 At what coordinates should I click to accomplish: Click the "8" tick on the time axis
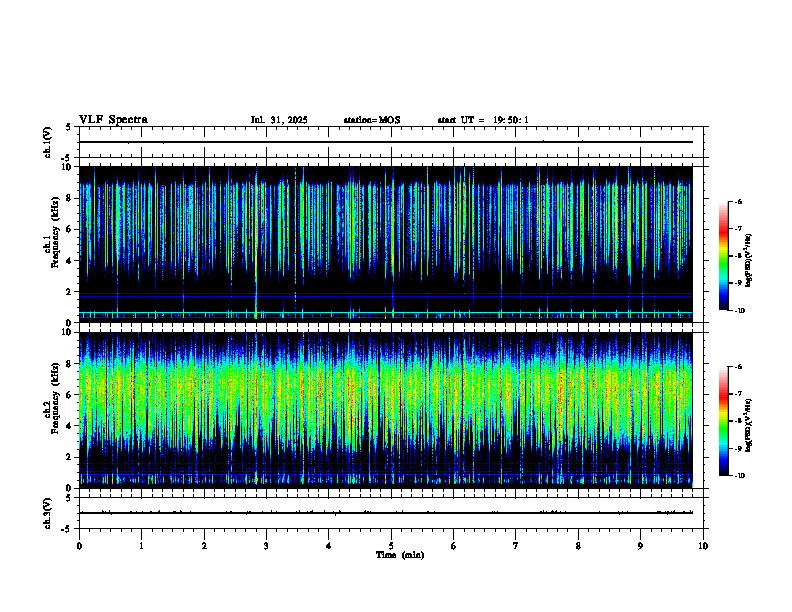pyautogui.click(x=578, y=546)
